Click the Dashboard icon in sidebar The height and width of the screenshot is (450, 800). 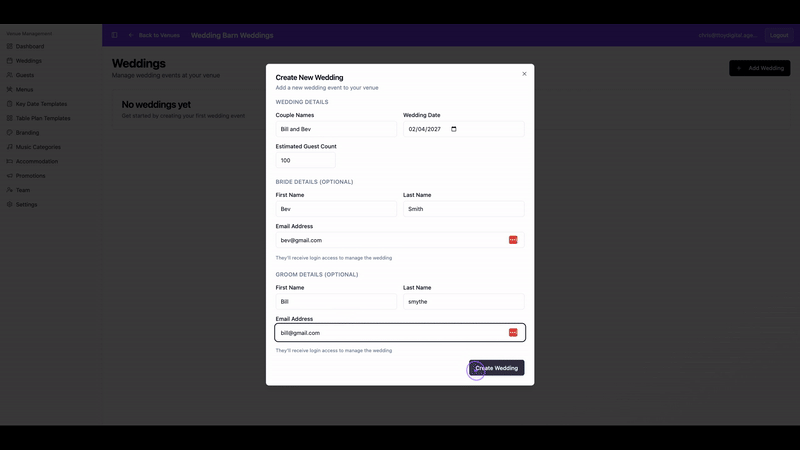[9, 46]
